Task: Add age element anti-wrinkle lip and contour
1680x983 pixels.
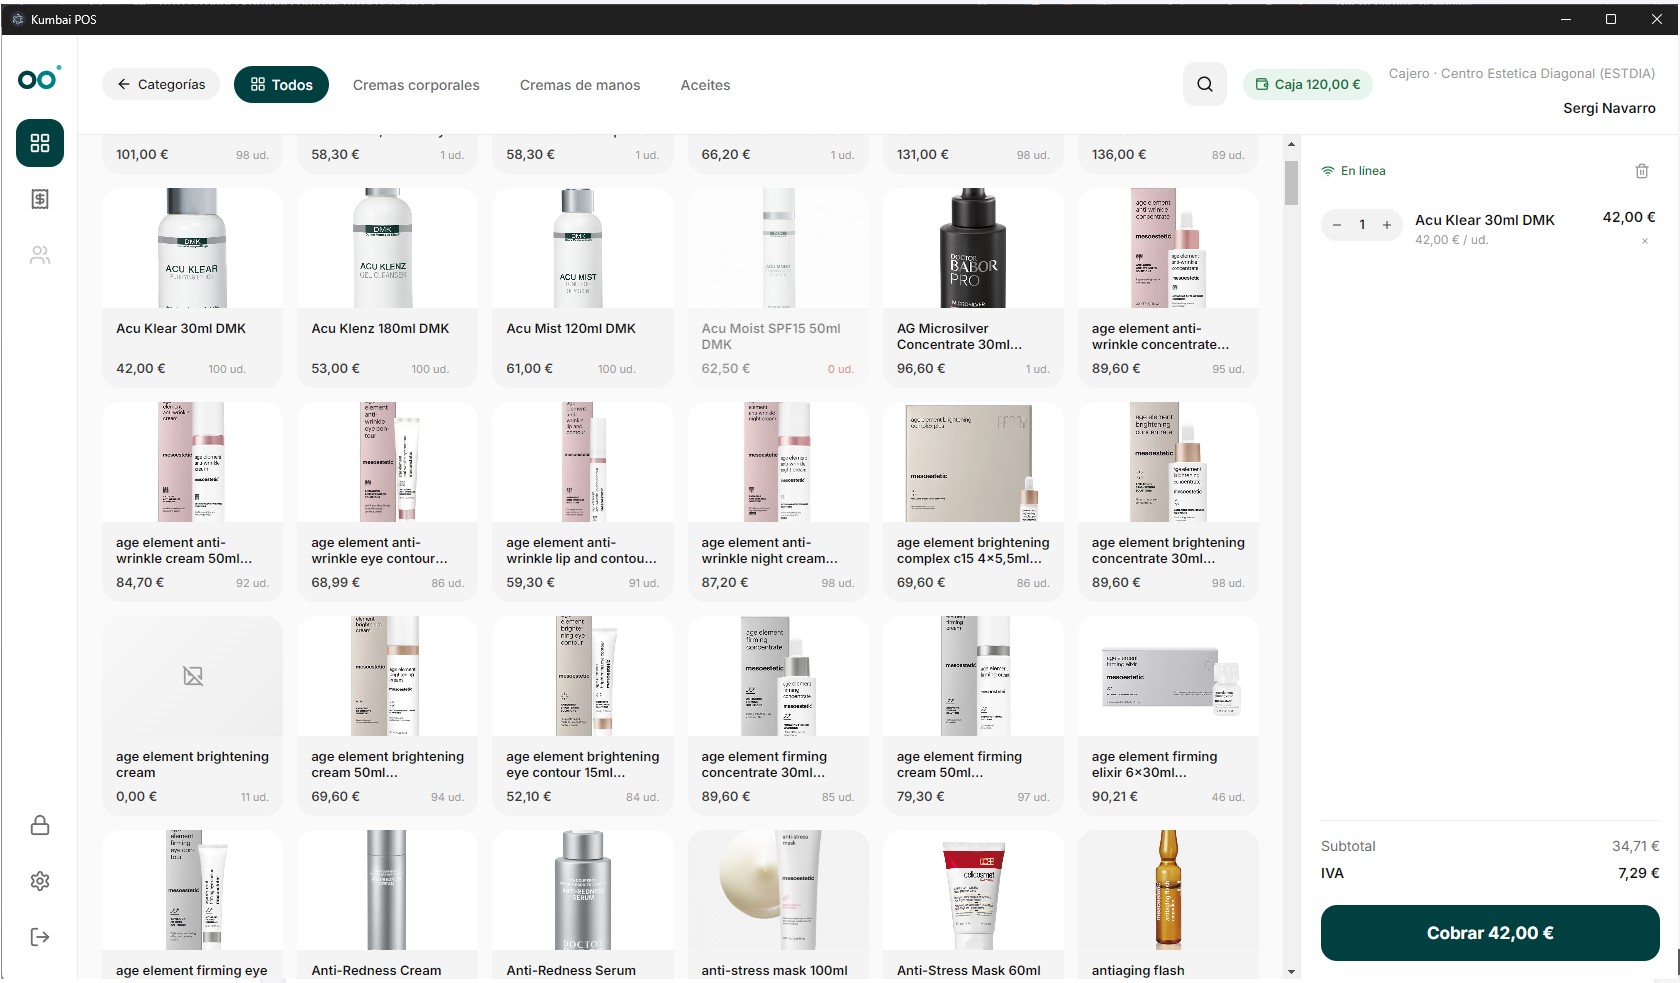Action: click(582, 501)
